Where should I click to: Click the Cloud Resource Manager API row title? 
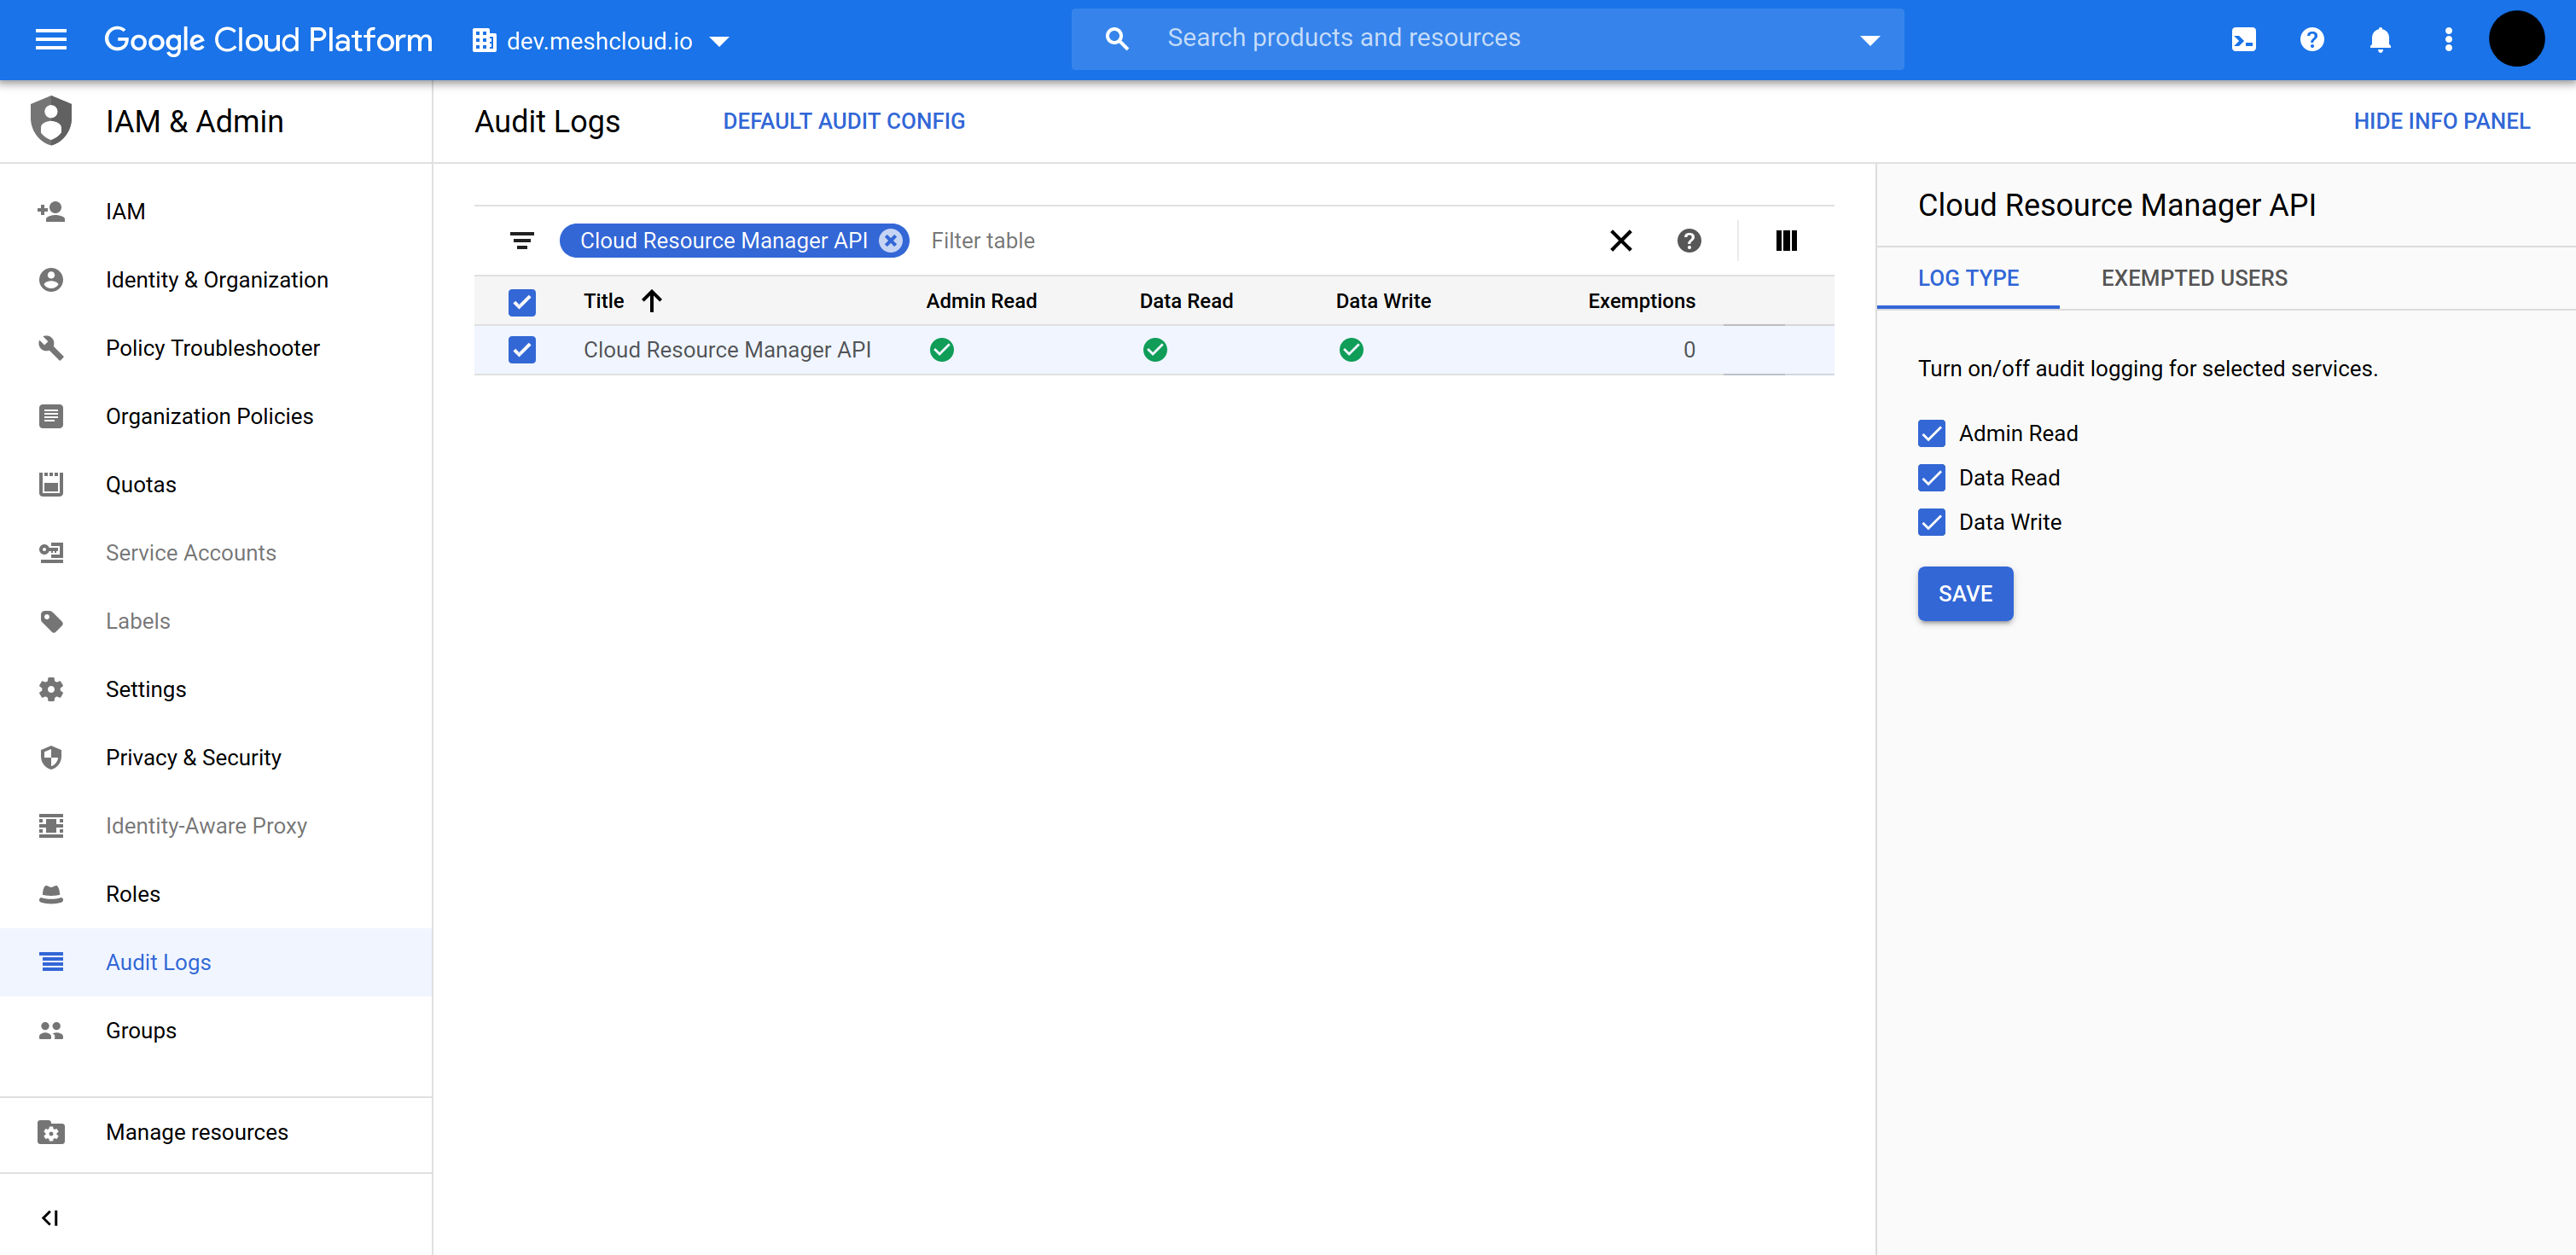pos(727,350)
